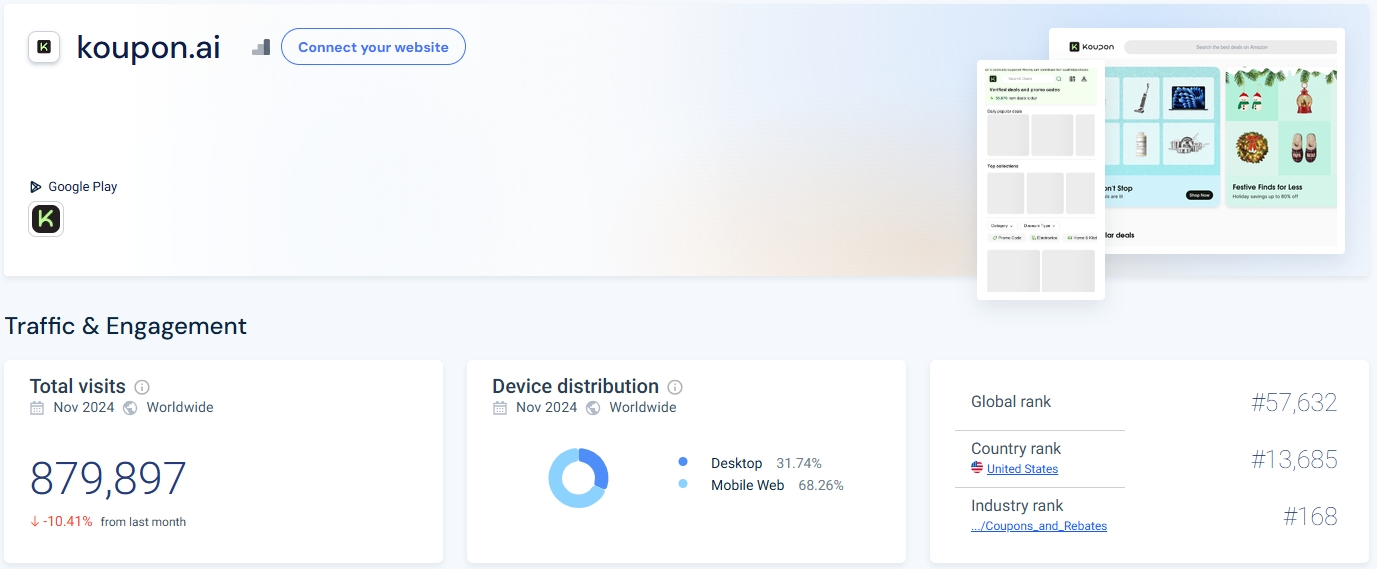The width and height of the screenshot is (1377, 569).
Task: Click the Traffic & Engagement heading
Action: click(126, 326)
